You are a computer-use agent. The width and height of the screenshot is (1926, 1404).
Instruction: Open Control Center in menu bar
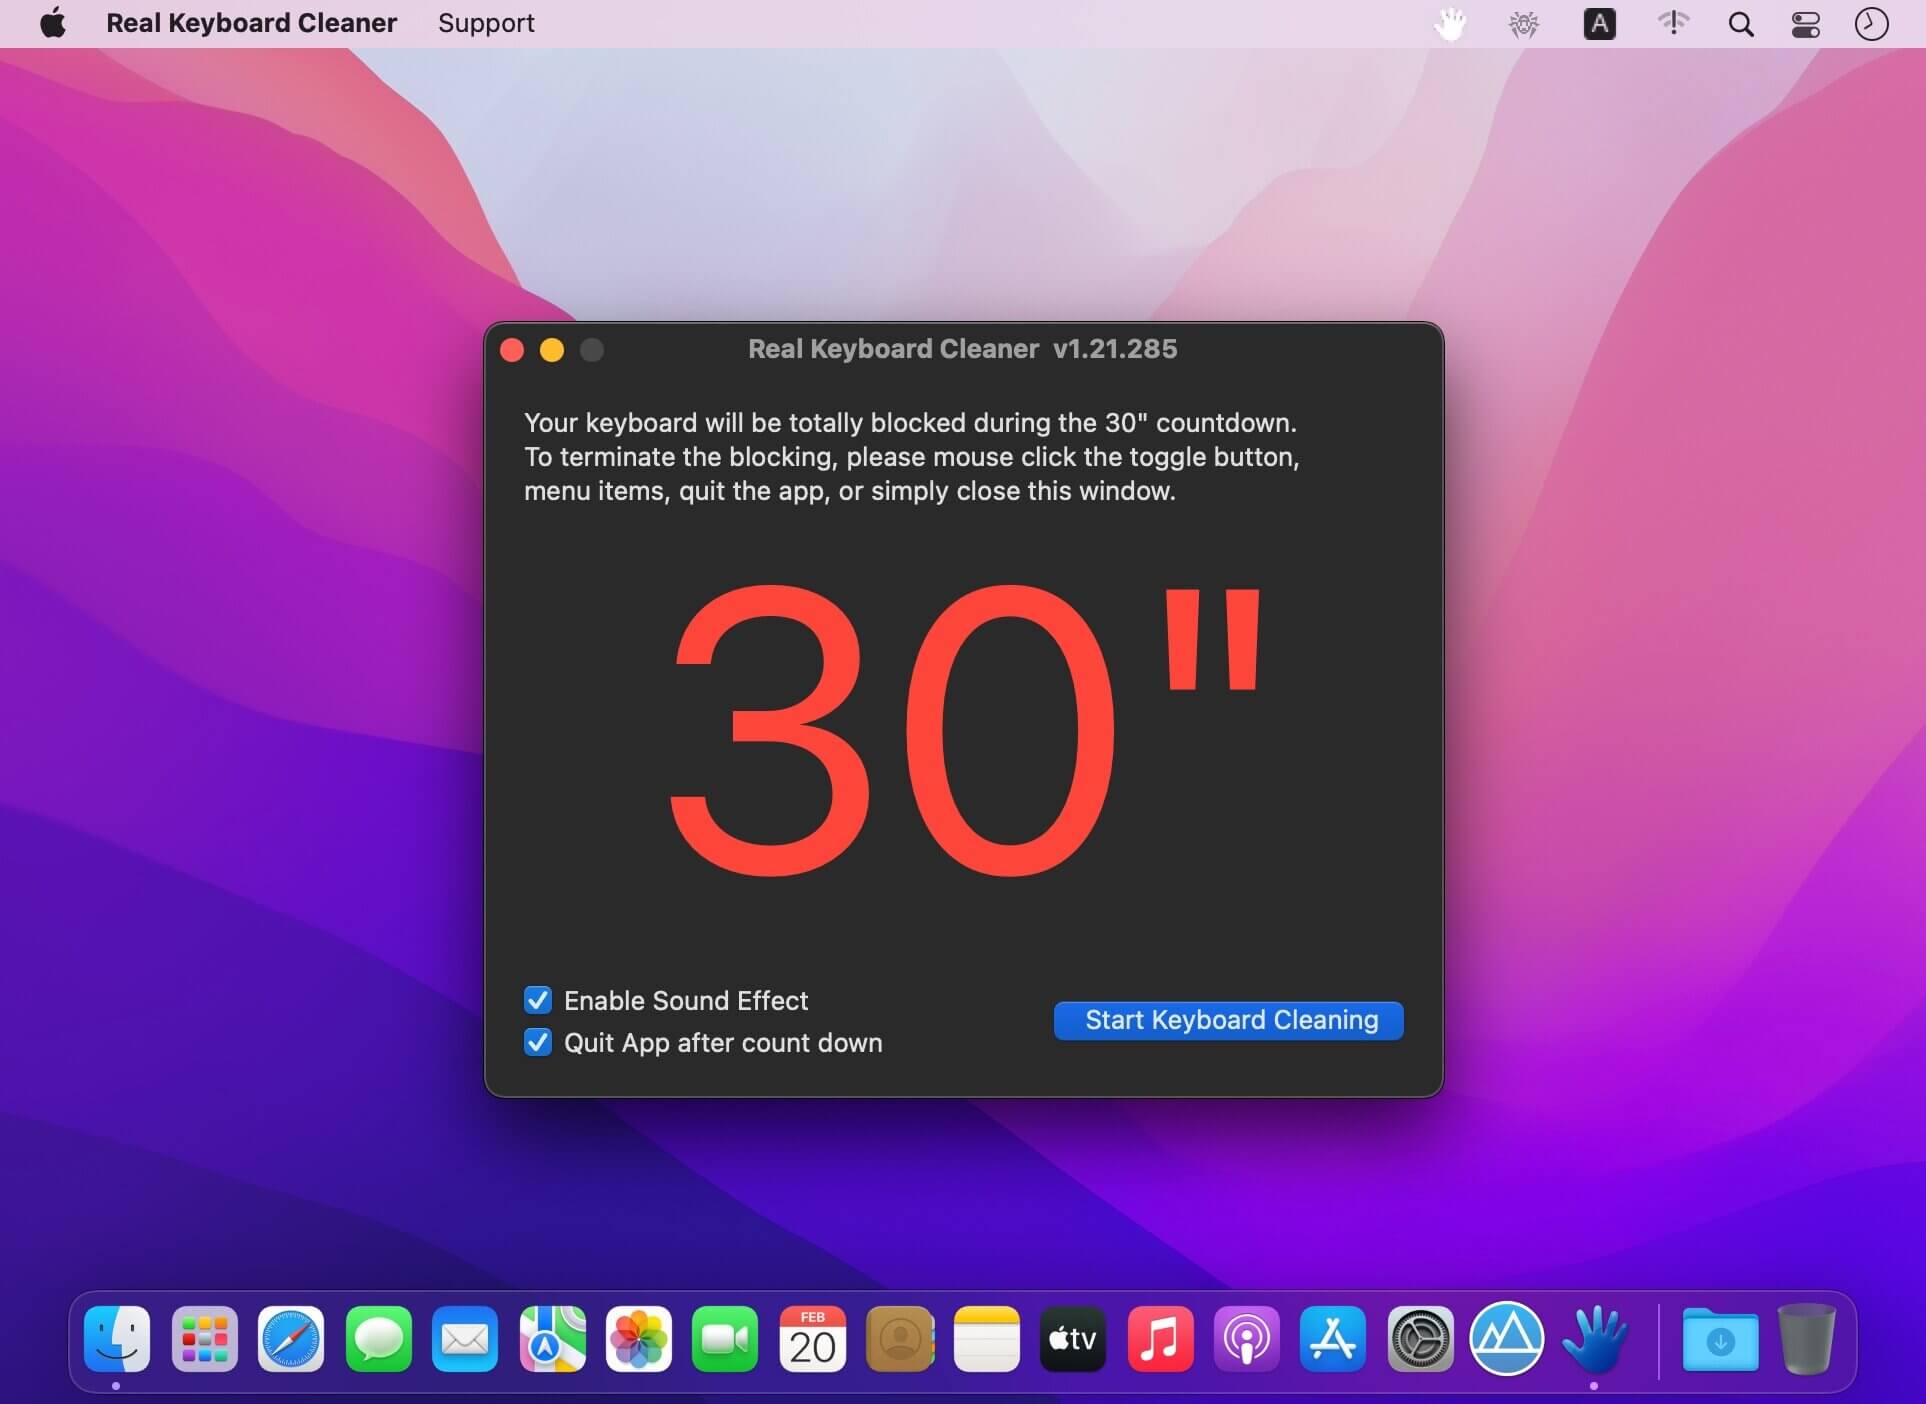[x=1805, y=24]
